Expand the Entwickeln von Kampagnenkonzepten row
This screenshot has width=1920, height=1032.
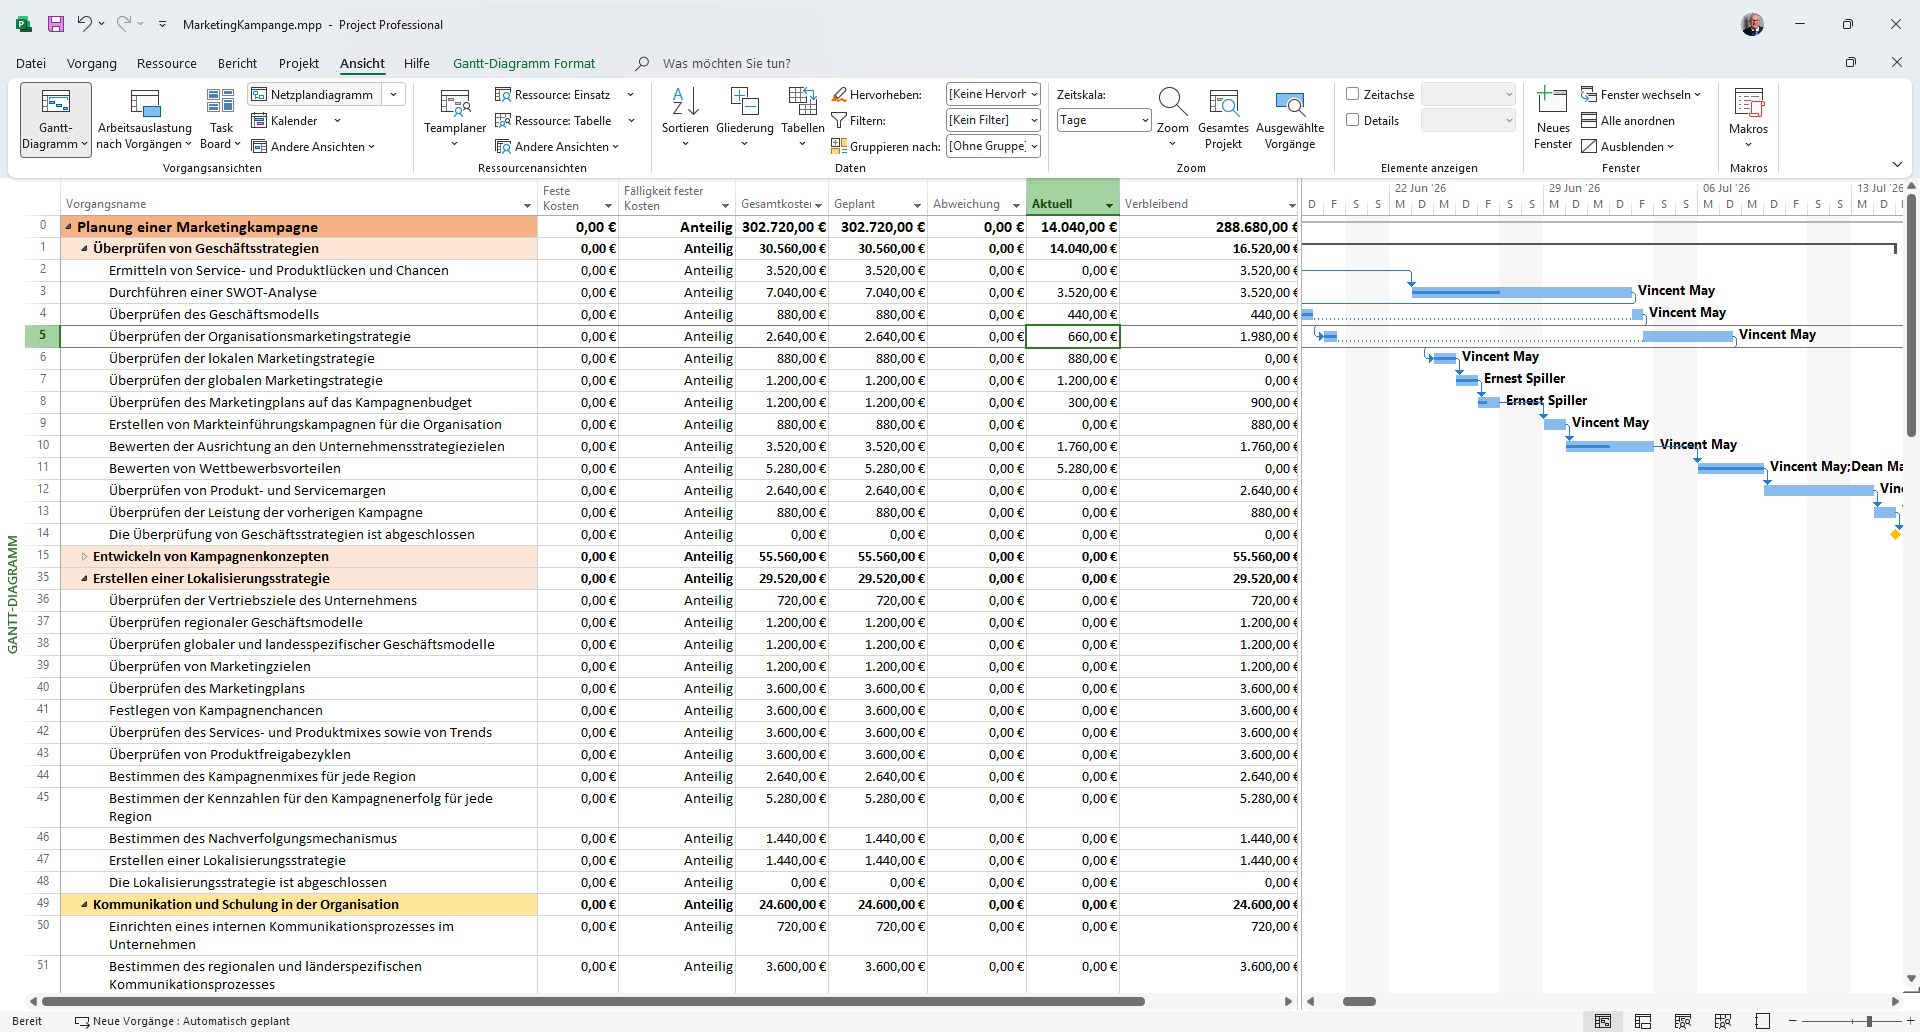(x=84, y=557)
